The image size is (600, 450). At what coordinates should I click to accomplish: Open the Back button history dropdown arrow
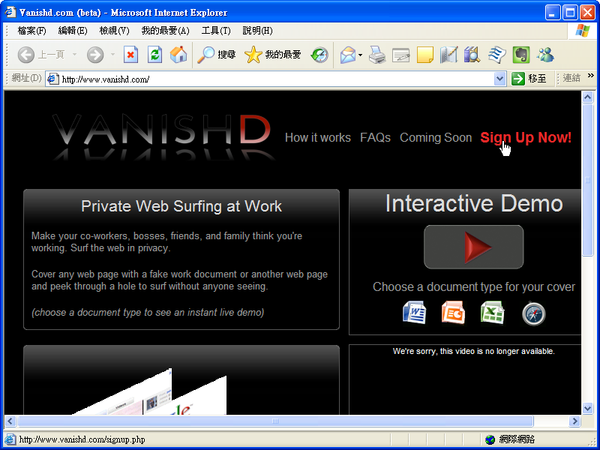pyautogui.click(x=75, y=55)
